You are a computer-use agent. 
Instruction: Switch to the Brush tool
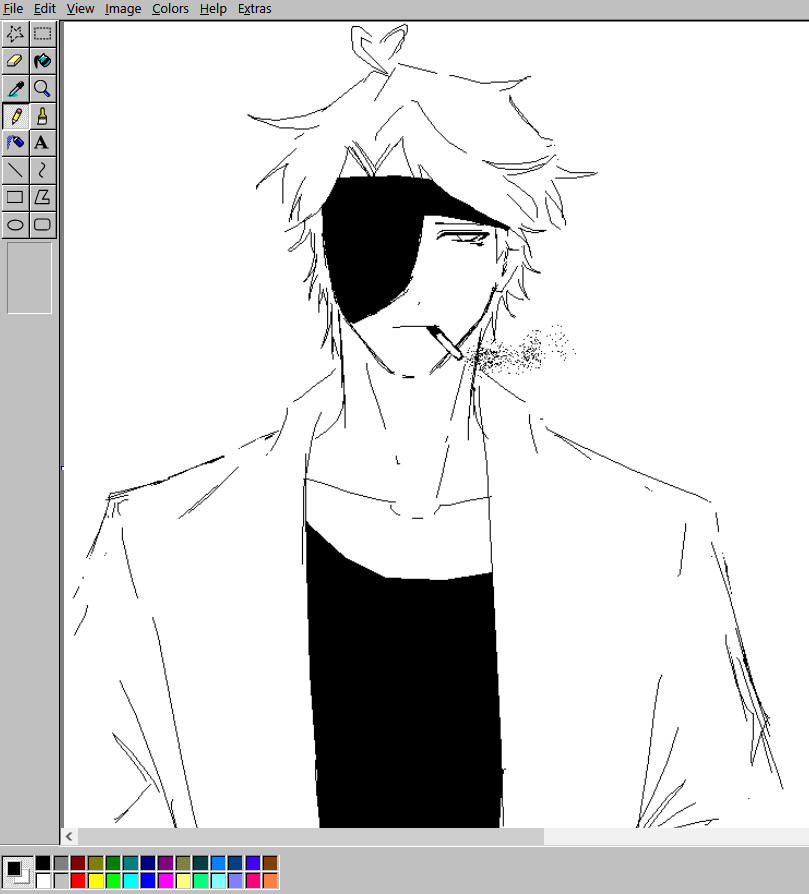coord(43,116)
